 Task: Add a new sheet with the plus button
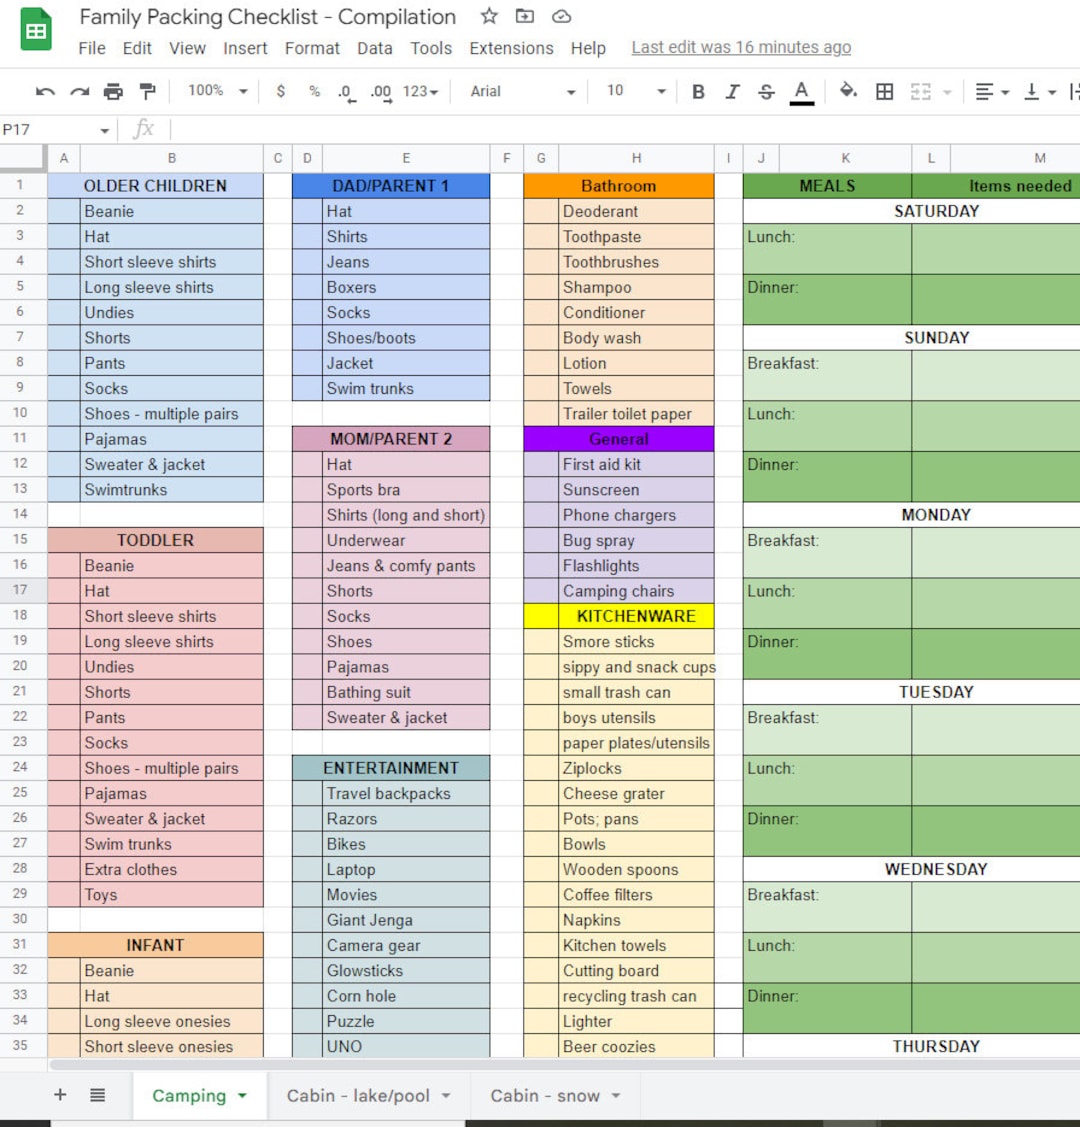[x=60, y=1095]
